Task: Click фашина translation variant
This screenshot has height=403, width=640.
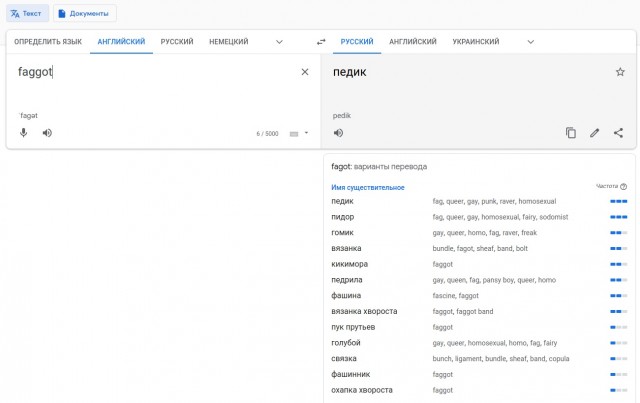Action: 346,296
